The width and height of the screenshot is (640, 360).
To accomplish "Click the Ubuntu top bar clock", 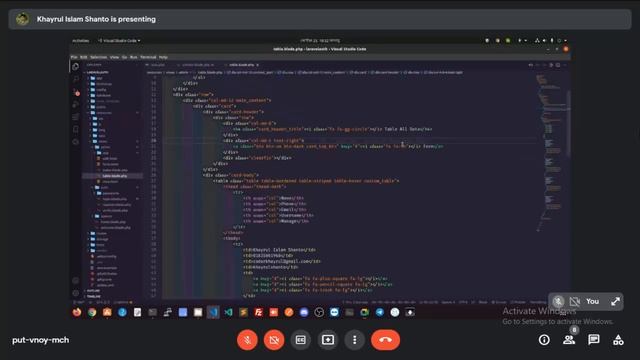I will 320,41.
